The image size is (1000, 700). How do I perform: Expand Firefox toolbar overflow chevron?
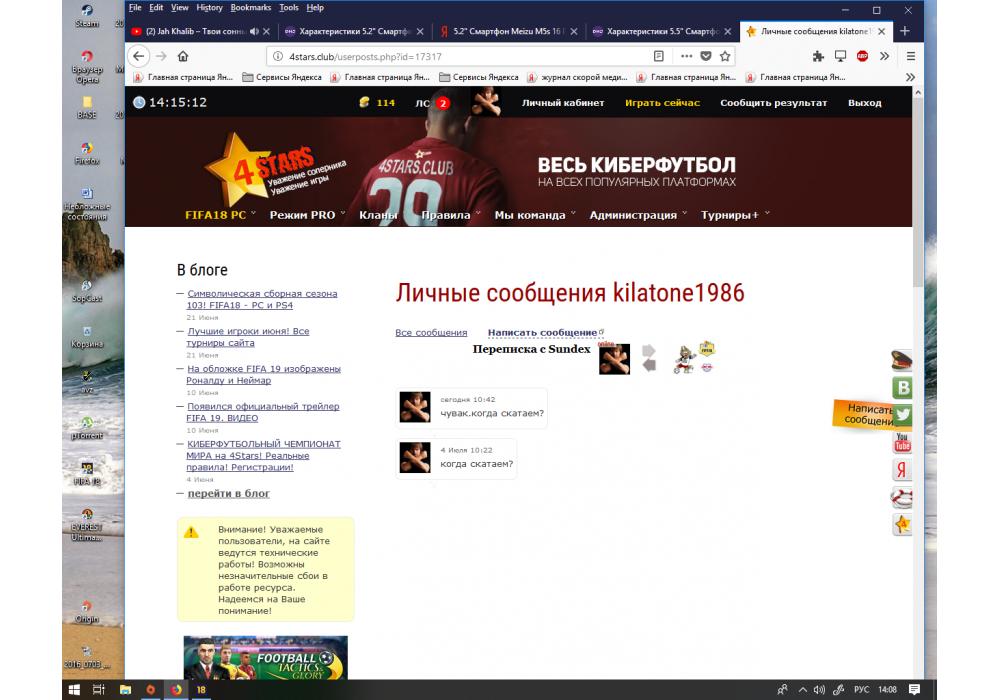(885, 57)
